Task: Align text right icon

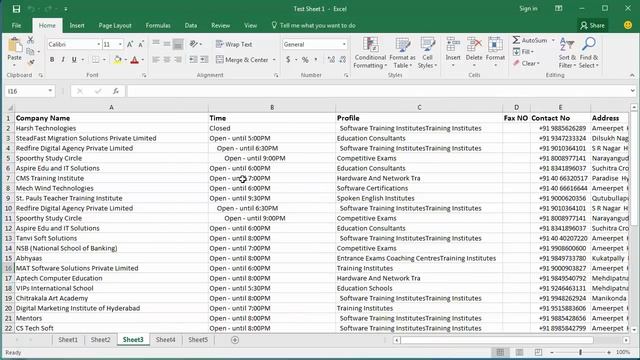Action: (178, 60)
